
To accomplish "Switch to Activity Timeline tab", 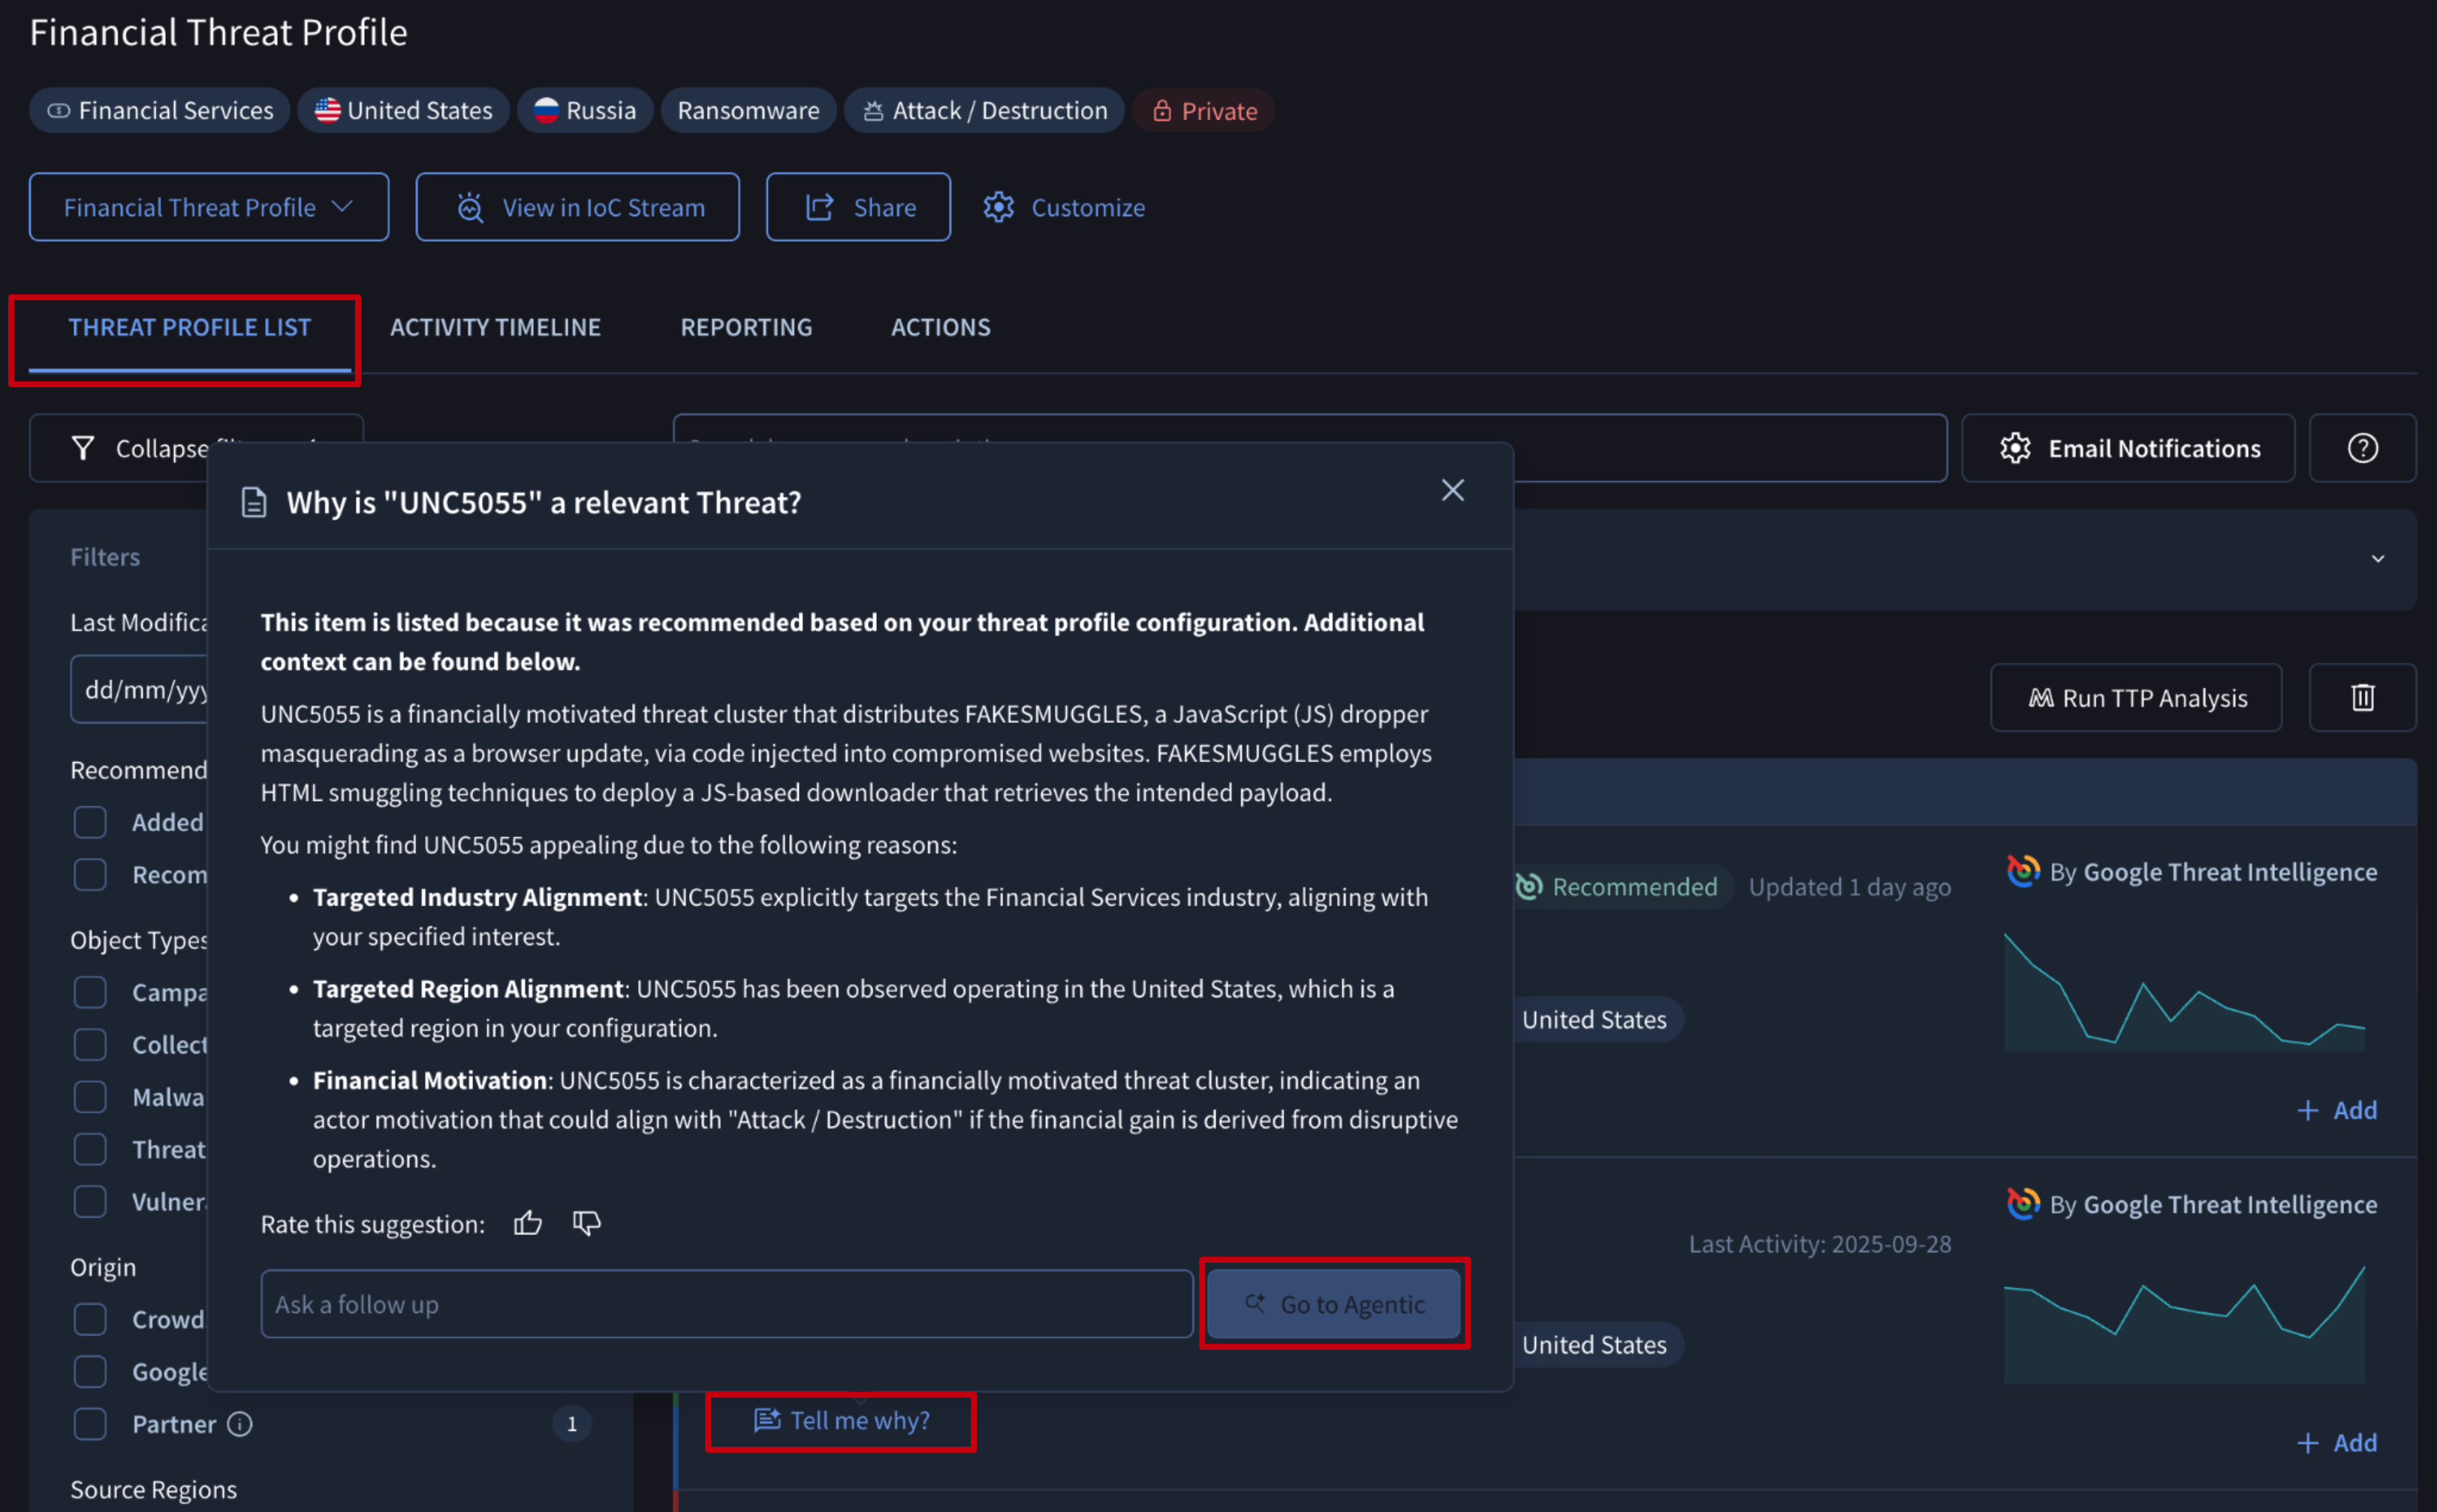I will click(495, 327).
